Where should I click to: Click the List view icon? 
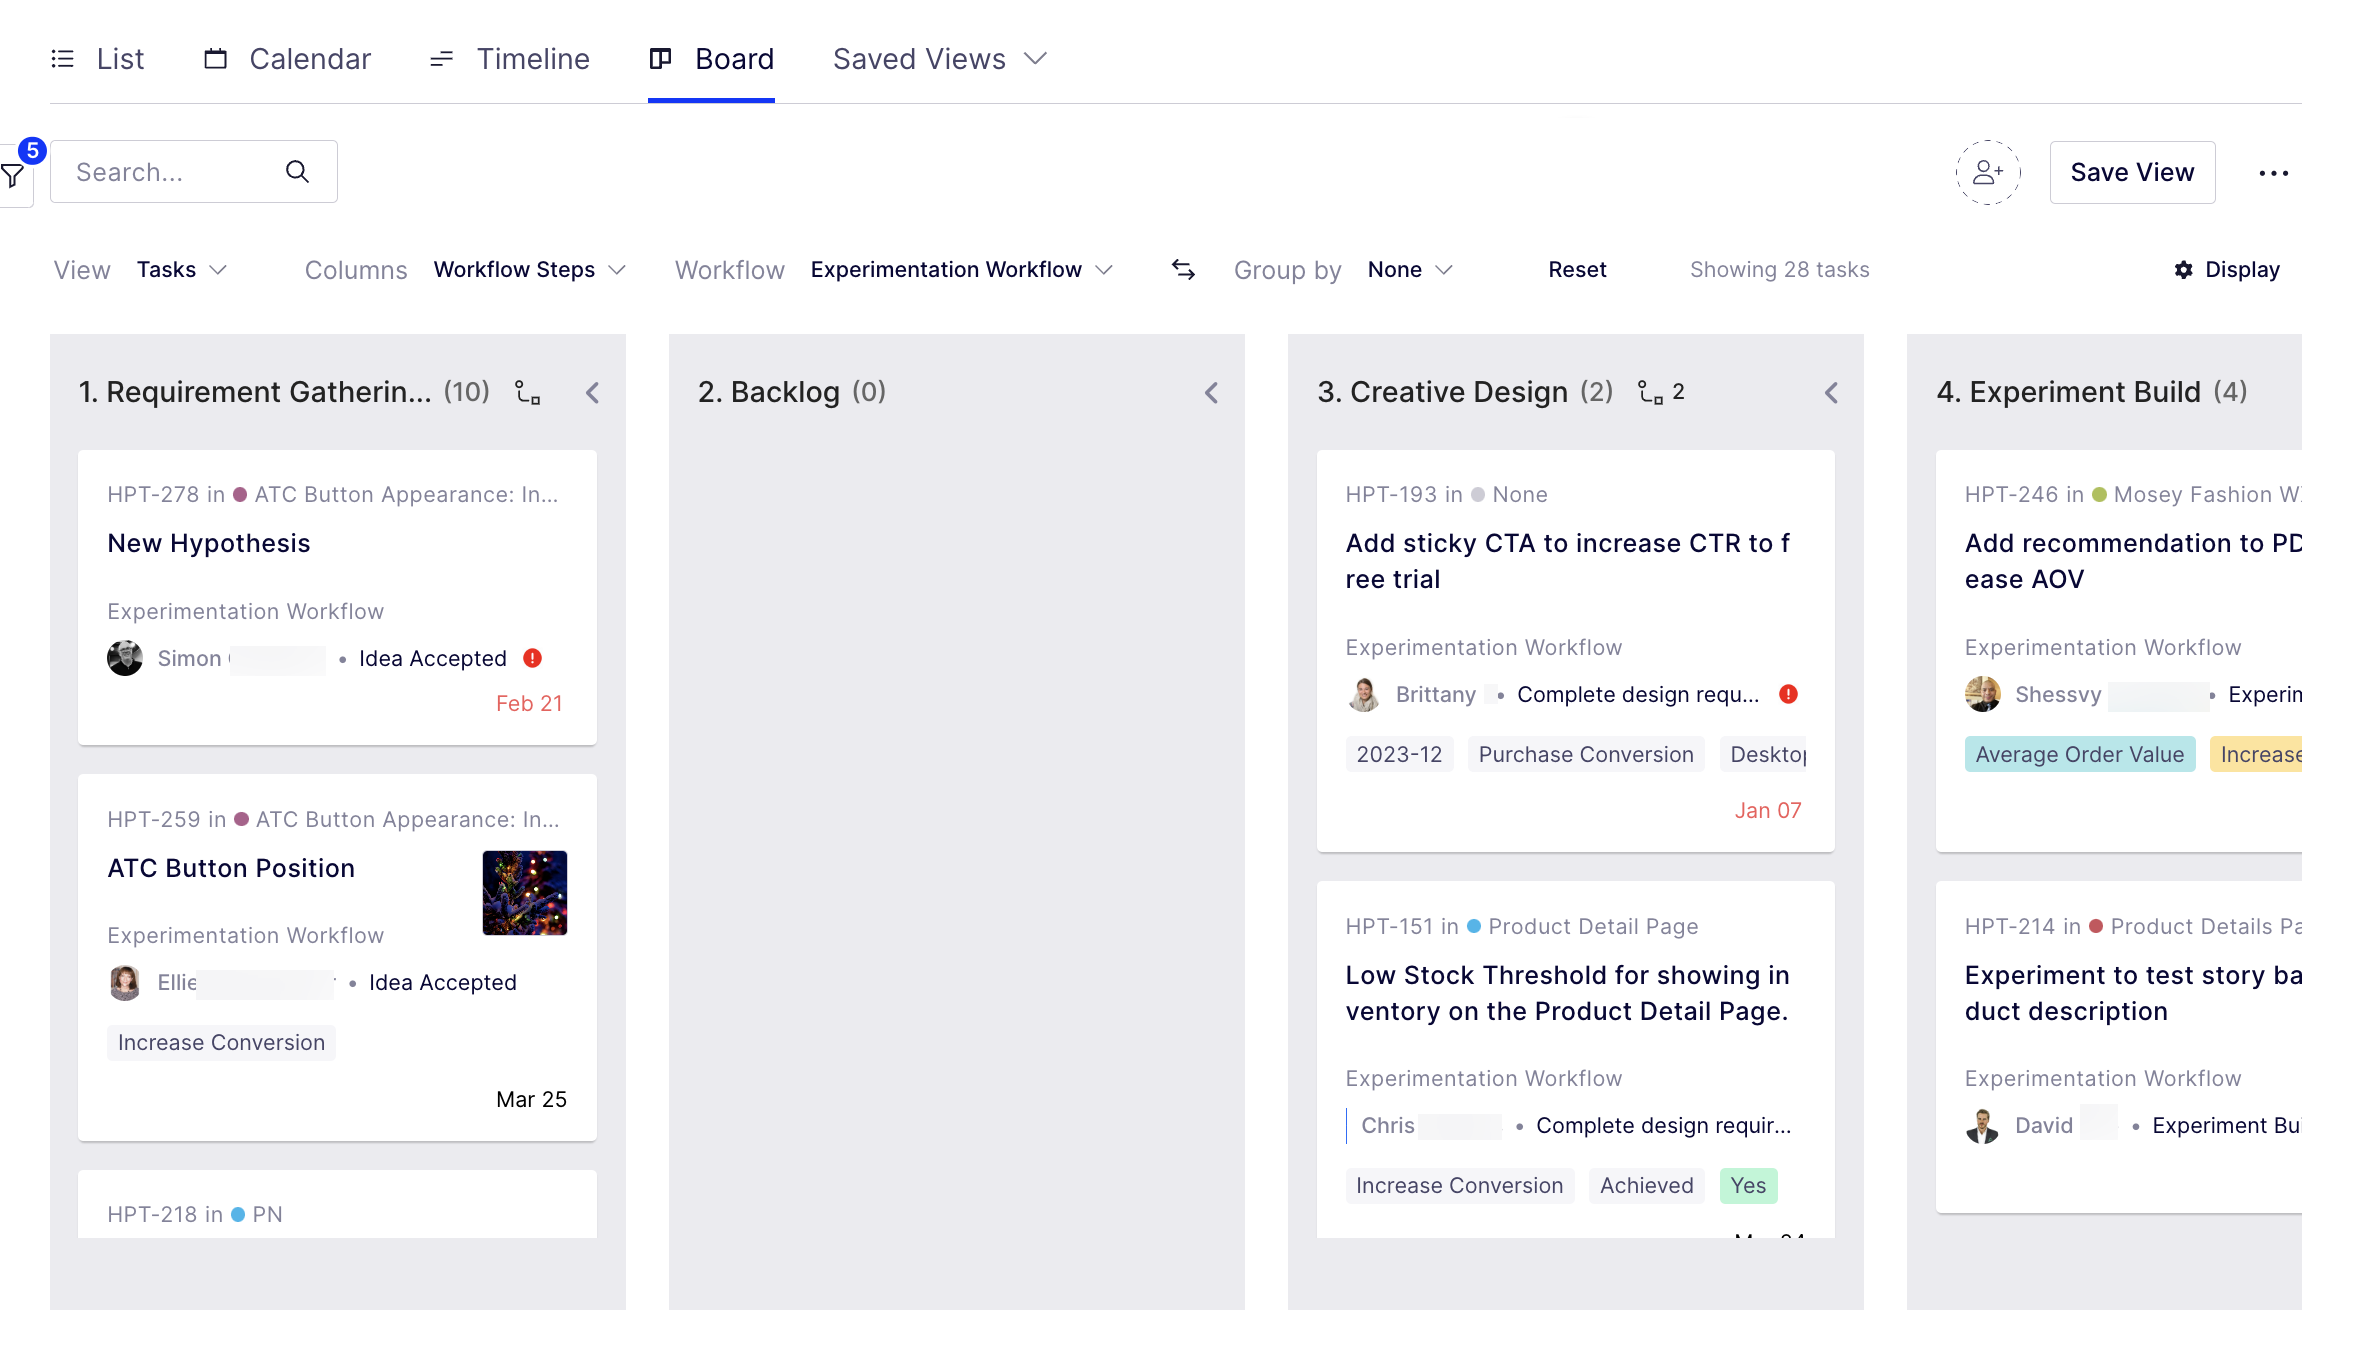tap(62, 59)
